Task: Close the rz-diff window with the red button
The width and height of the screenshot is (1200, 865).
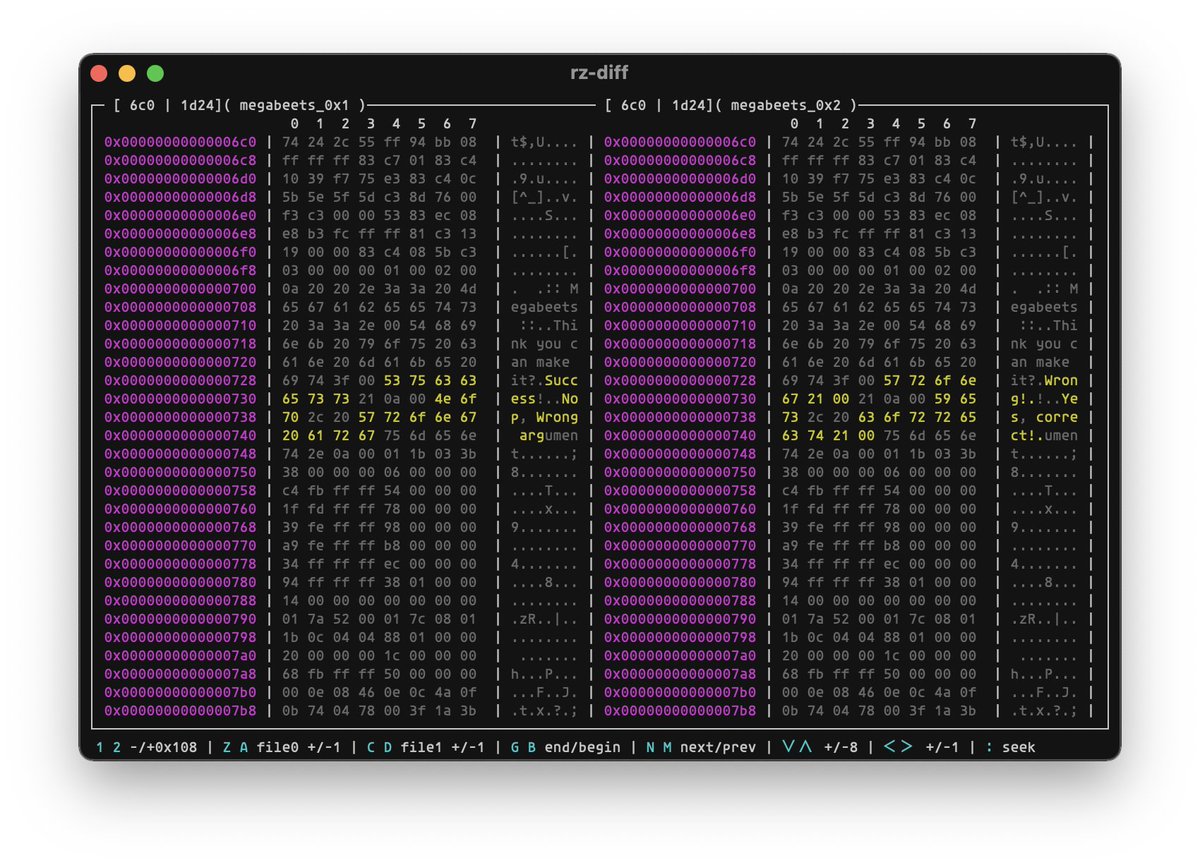Action: coord(99,73)
